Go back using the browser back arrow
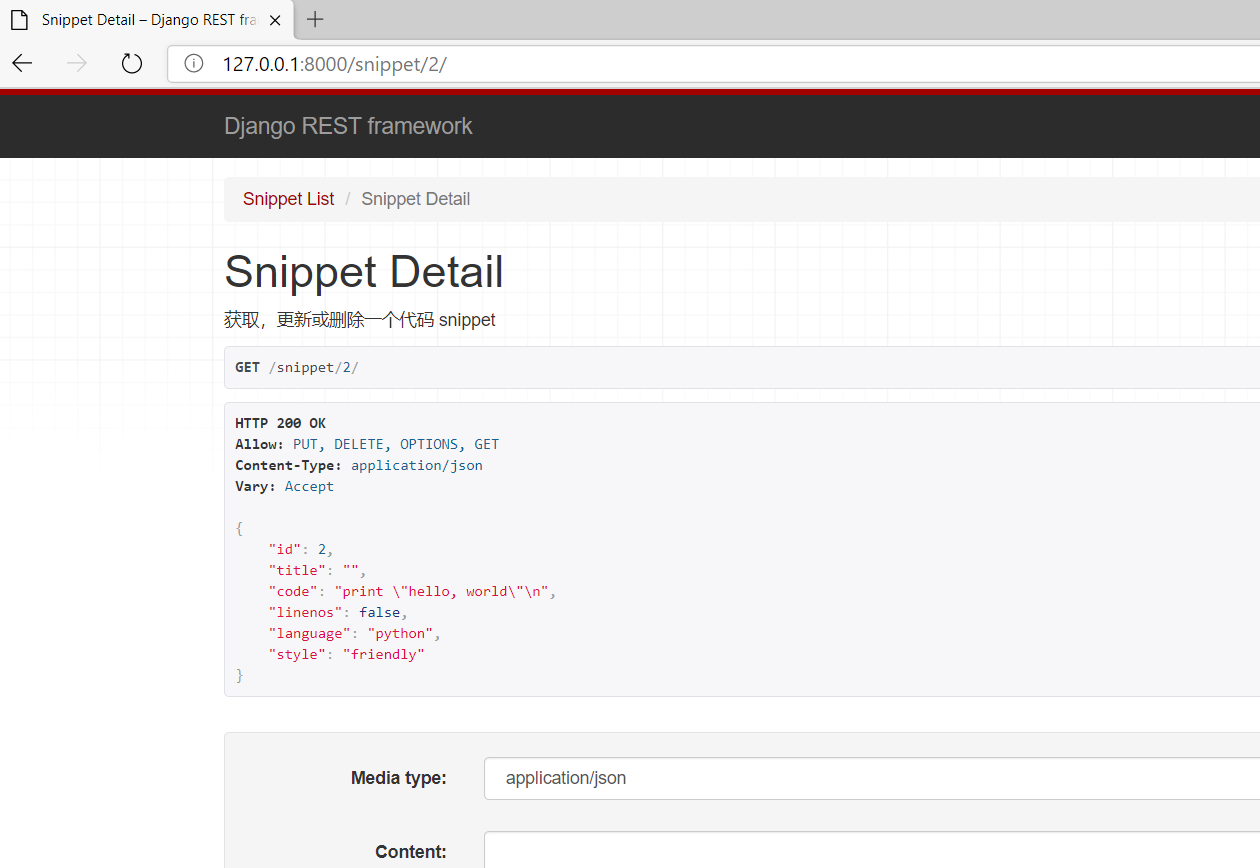The width and height of the screenshot is (1260, 868). coord(22,64)
